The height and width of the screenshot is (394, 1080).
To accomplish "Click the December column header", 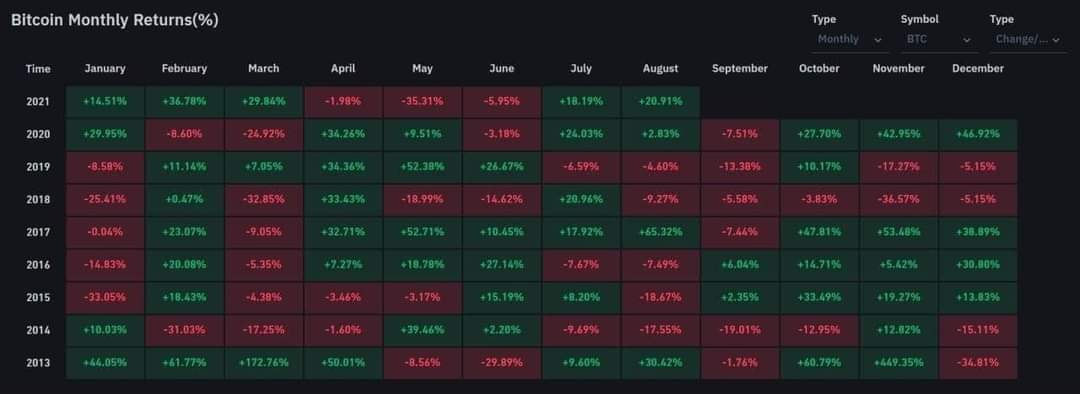I will point(978,68).
